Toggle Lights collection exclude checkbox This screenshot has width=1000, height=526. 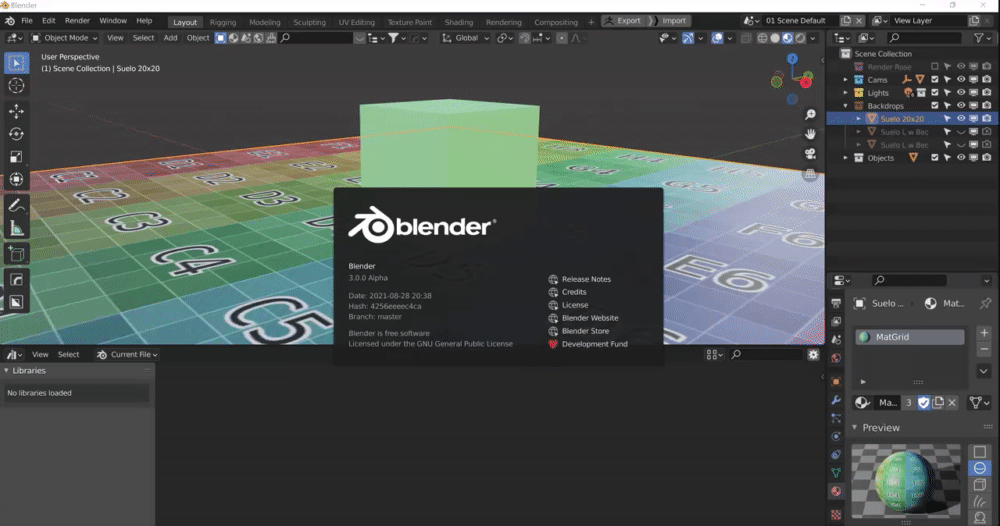(935, 92)
